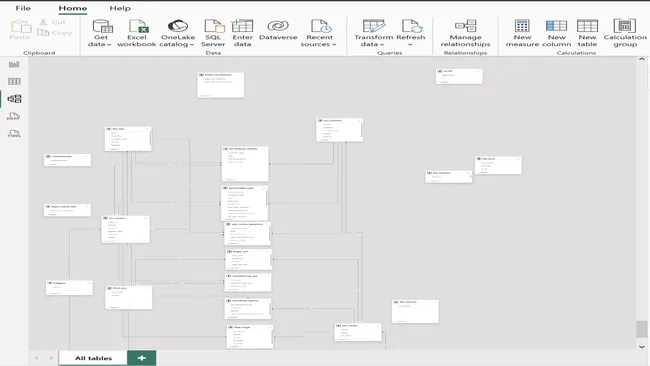Click the vertical scrollbar down arrow

click(642, 347)
